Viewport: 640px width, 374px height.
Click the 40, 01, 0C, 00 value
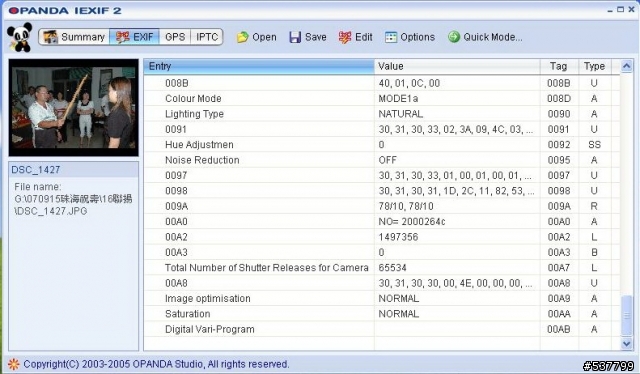click(x=409, y=83)
